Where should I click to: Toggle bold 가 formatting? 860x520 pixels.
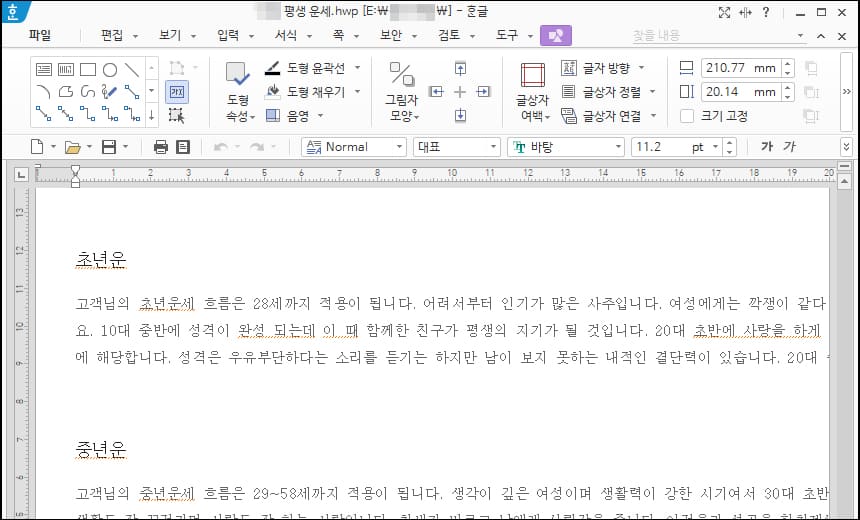coord(767,146)
